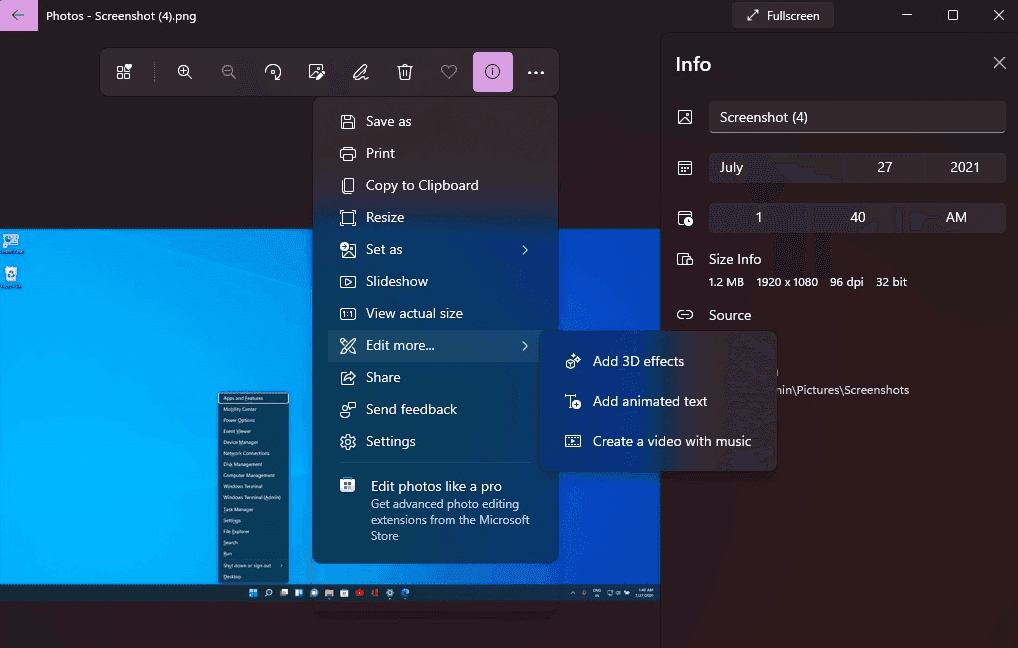Open the minute picker showing 40
Viewport: 1018px width, 648px height.
(858, 218)
